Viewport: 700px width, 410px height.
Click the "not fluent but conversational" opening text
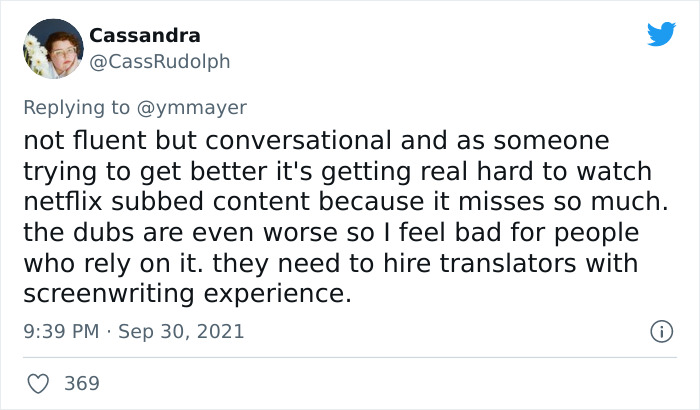[x=208, y=140]
